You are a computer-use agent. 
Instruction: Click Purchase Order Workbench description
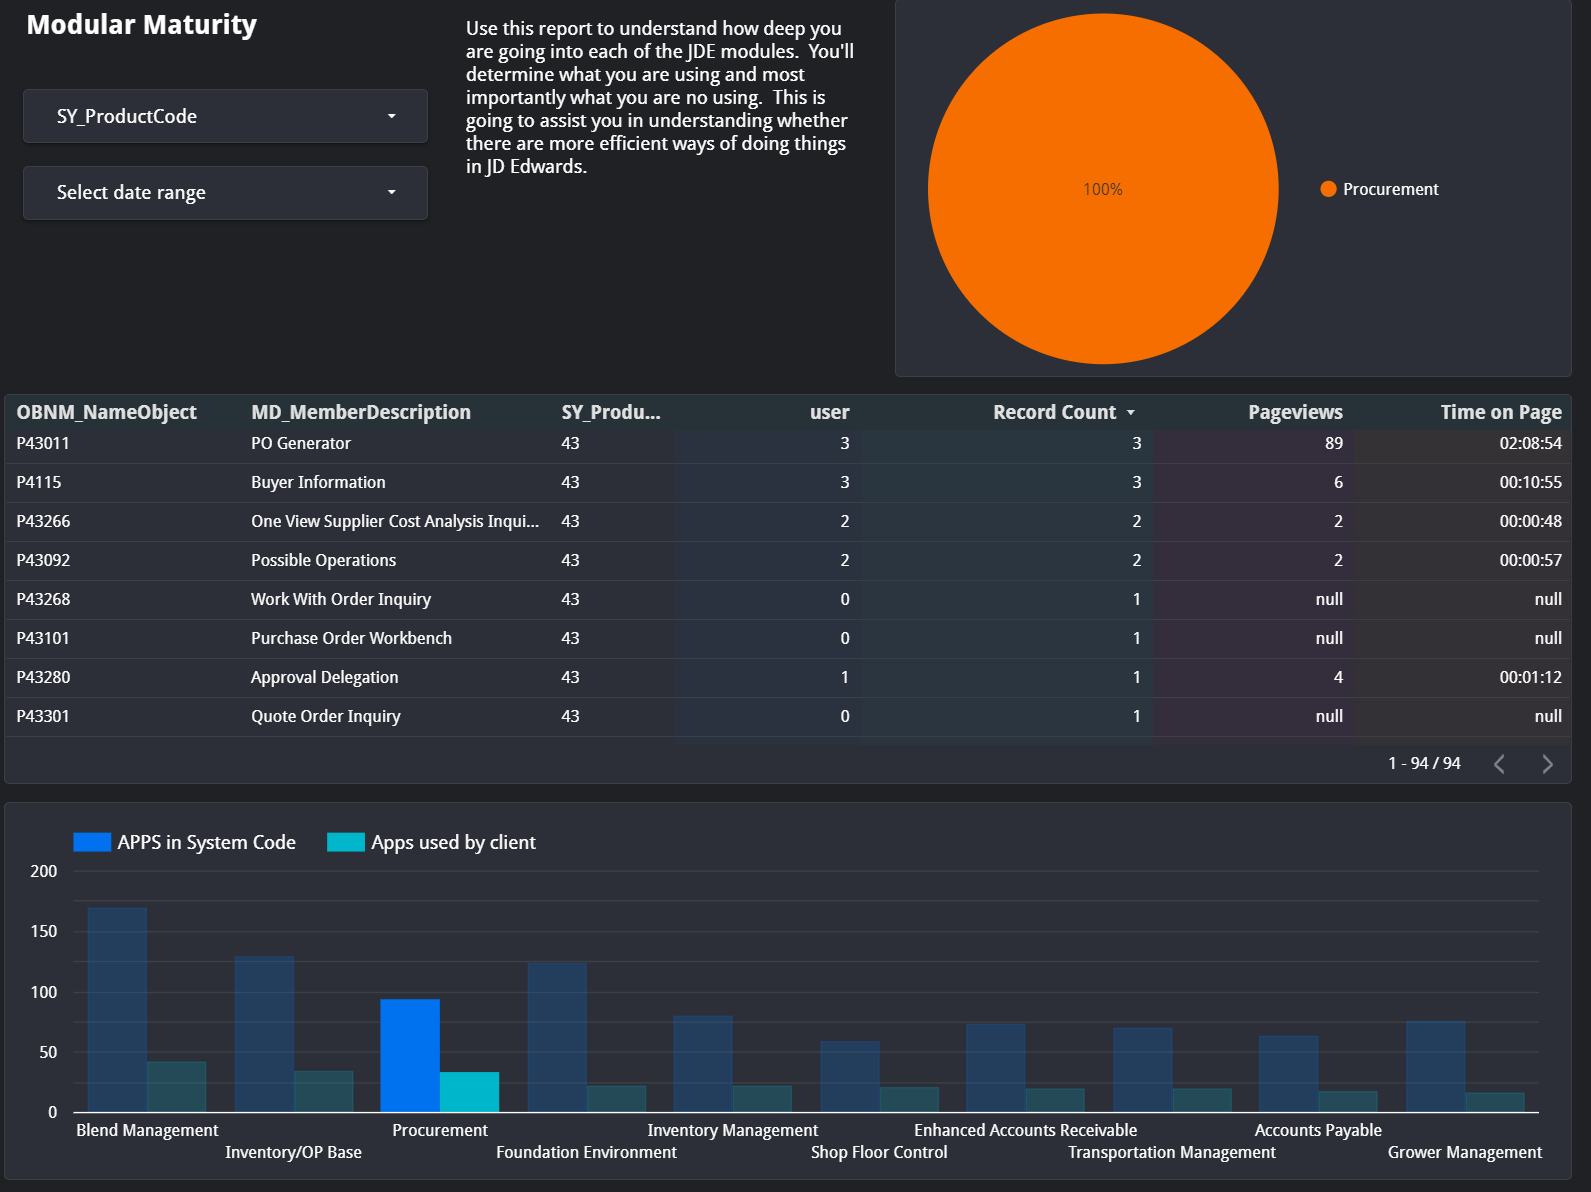(351, 638)
